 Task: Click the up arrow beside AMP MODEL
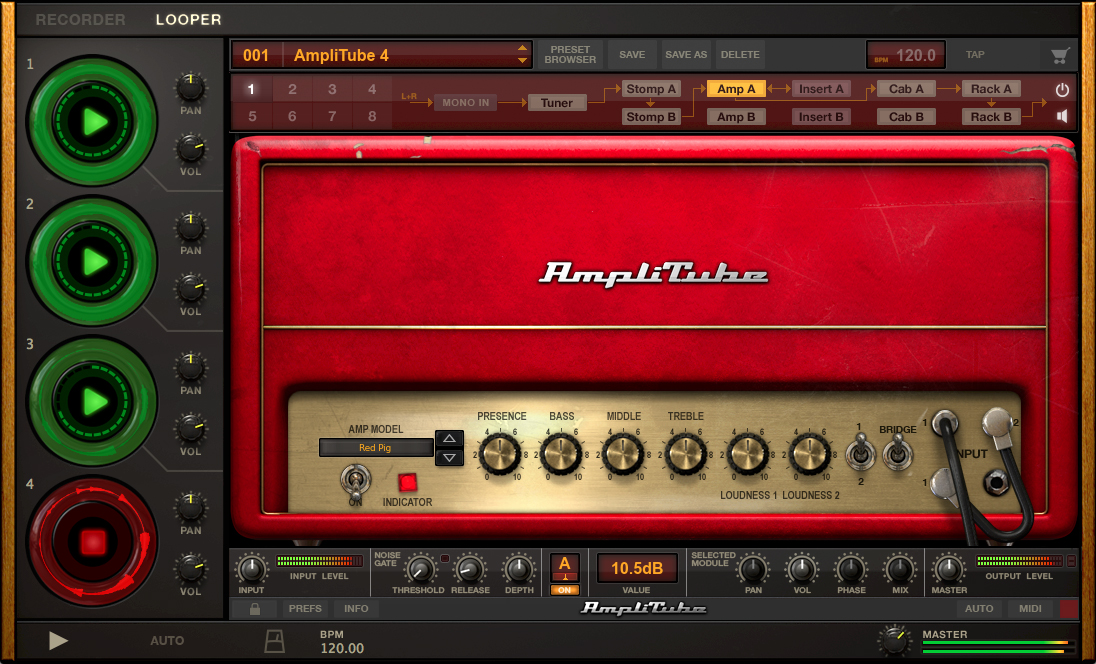tap(448, 437)
